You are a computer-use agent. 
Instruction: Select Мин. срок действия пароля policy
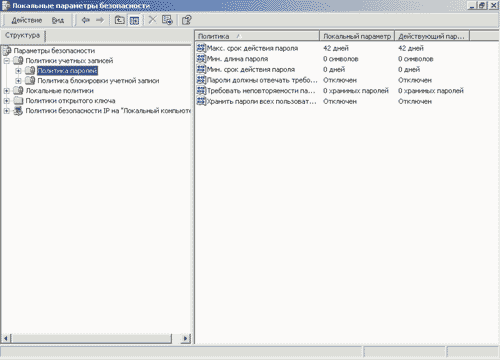pyautogui.click(x=251, y=70)
